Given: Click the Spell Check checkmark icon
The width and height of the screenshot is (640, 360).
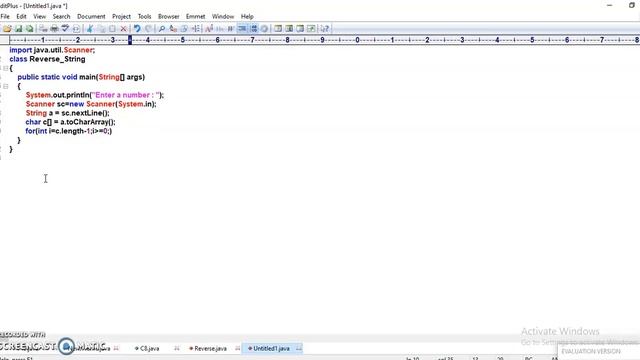Looking at the screenshot, I should click(65, 29).
